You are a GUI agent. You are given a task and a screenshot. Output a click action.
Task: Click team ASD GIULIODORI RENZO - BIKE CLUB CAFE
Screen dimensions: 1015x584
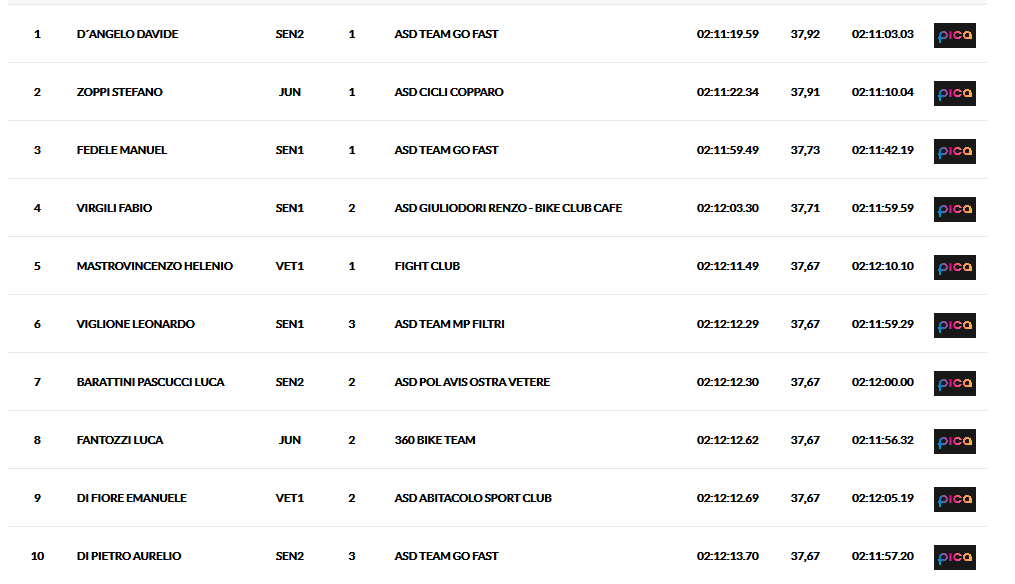pos(508,208)
